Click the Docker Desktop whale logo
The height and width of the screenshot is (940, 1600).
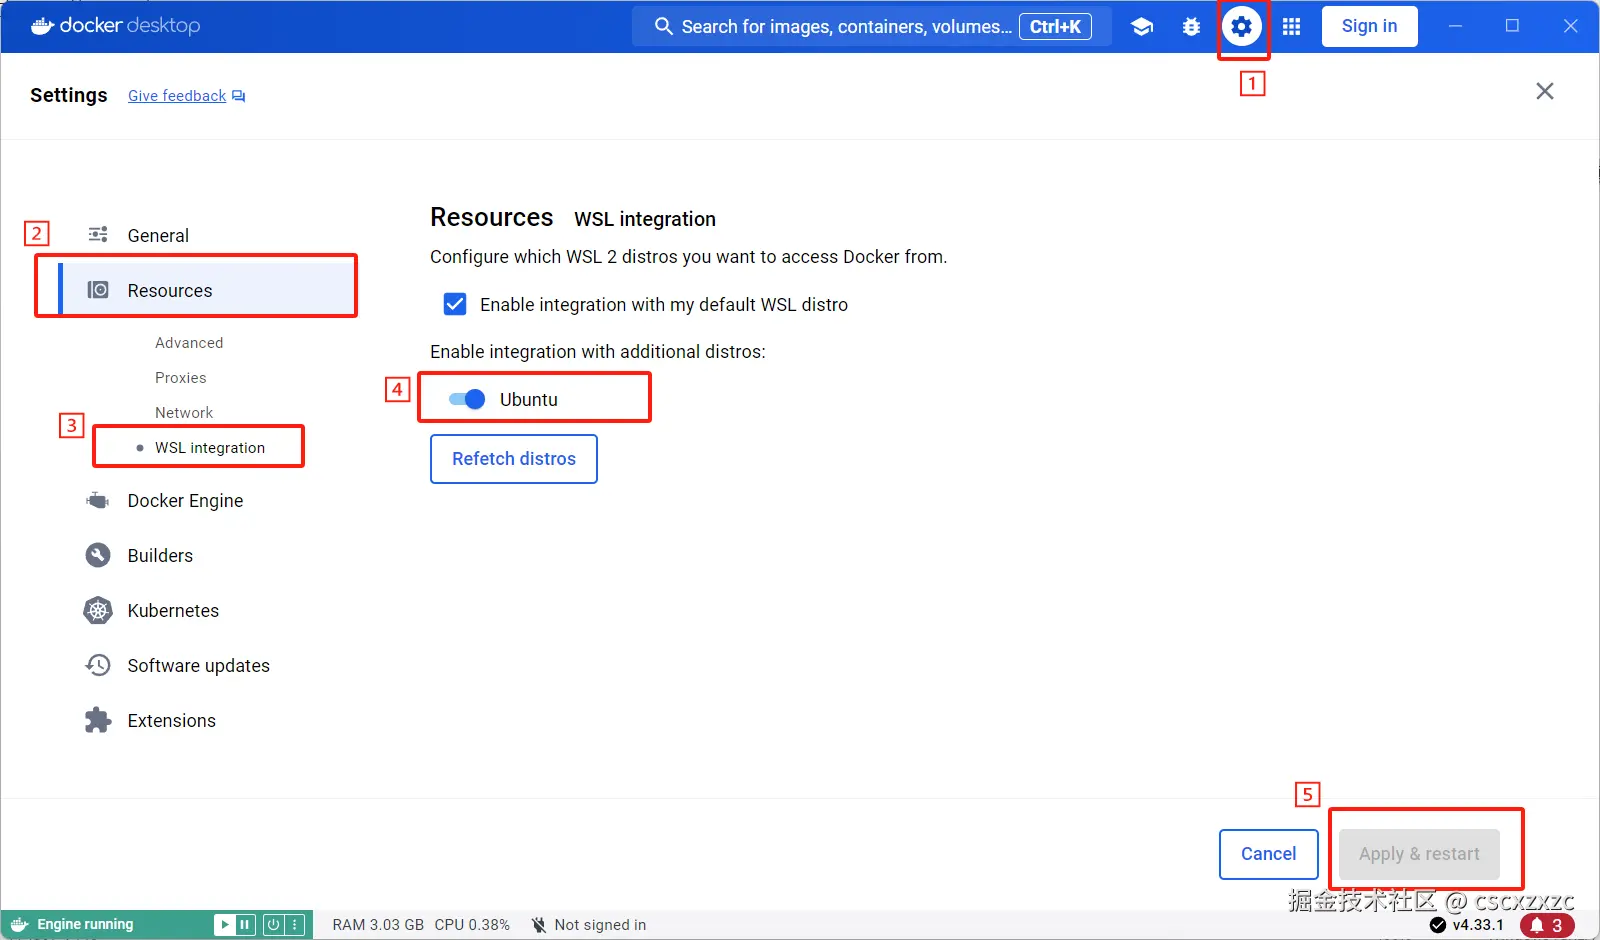(x=42, y=26)
